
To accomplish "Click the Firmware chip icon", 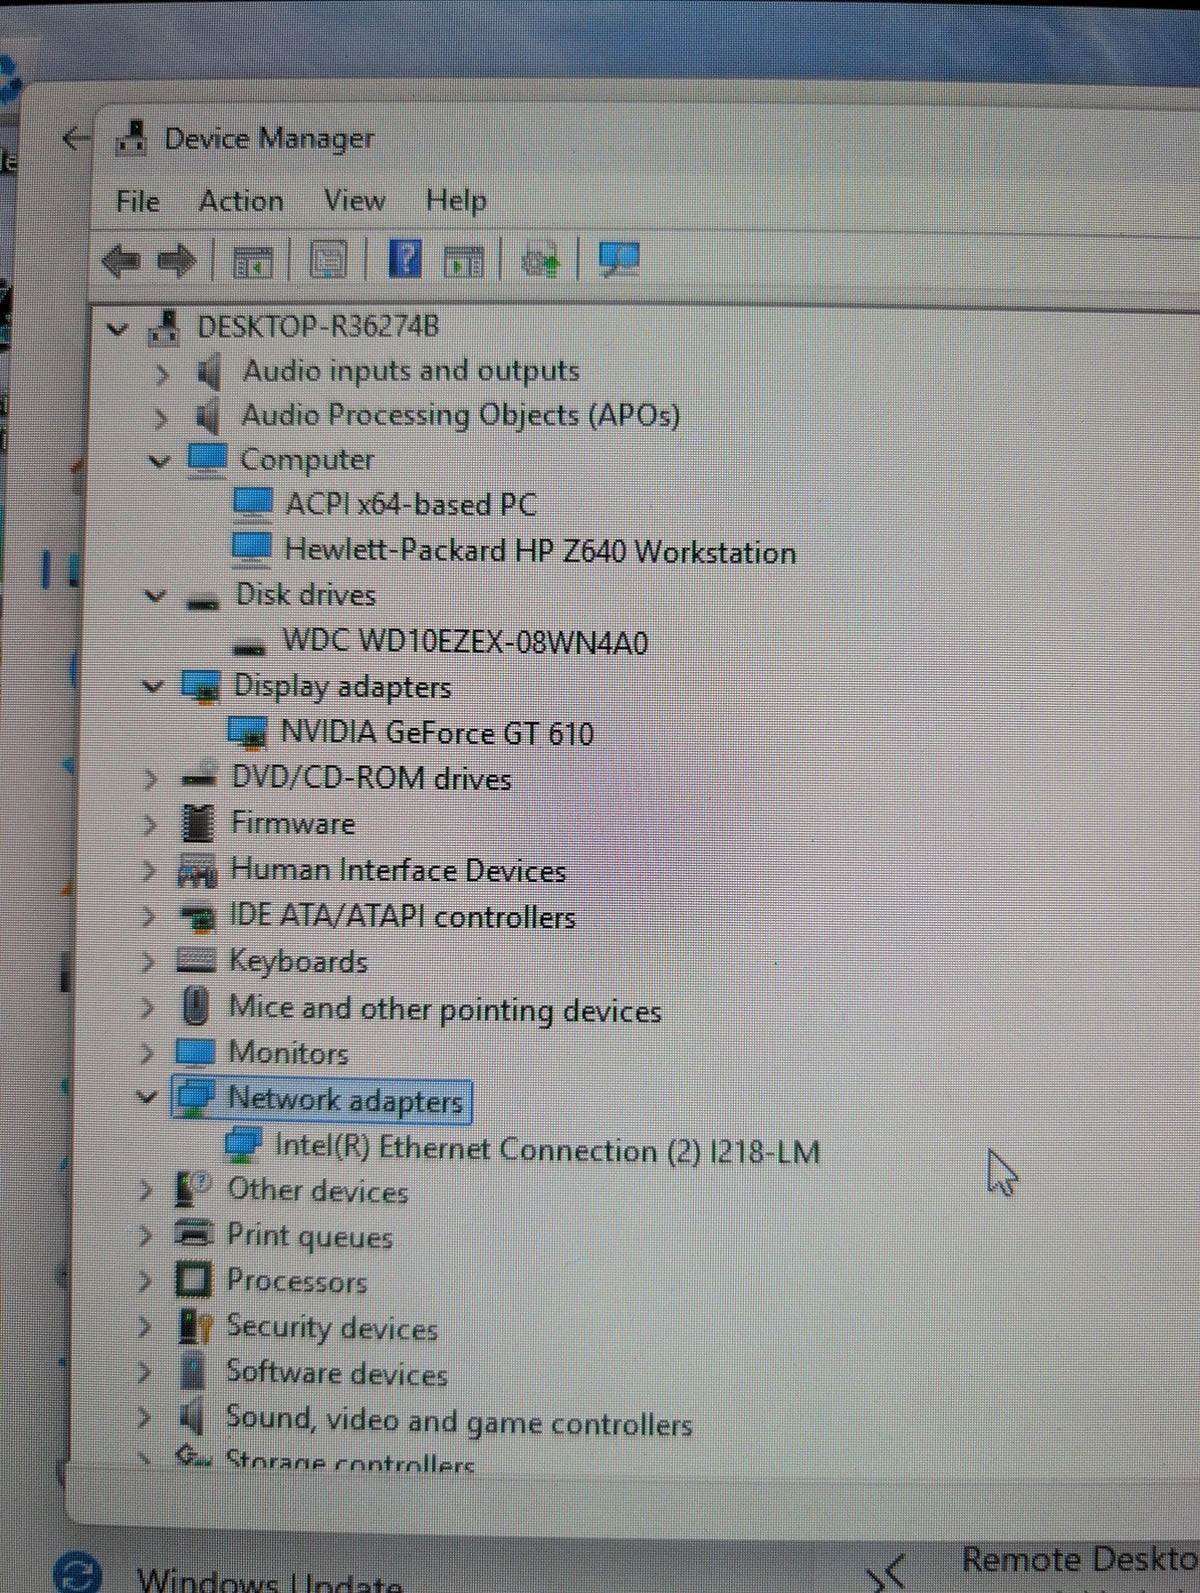I will [x=198, y=823].
